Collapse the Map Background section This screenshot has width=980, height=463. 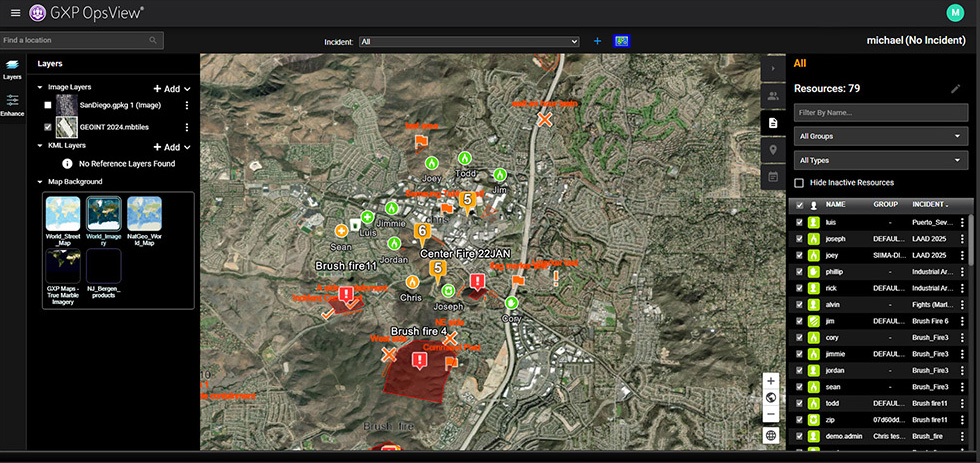click(38, 182)
